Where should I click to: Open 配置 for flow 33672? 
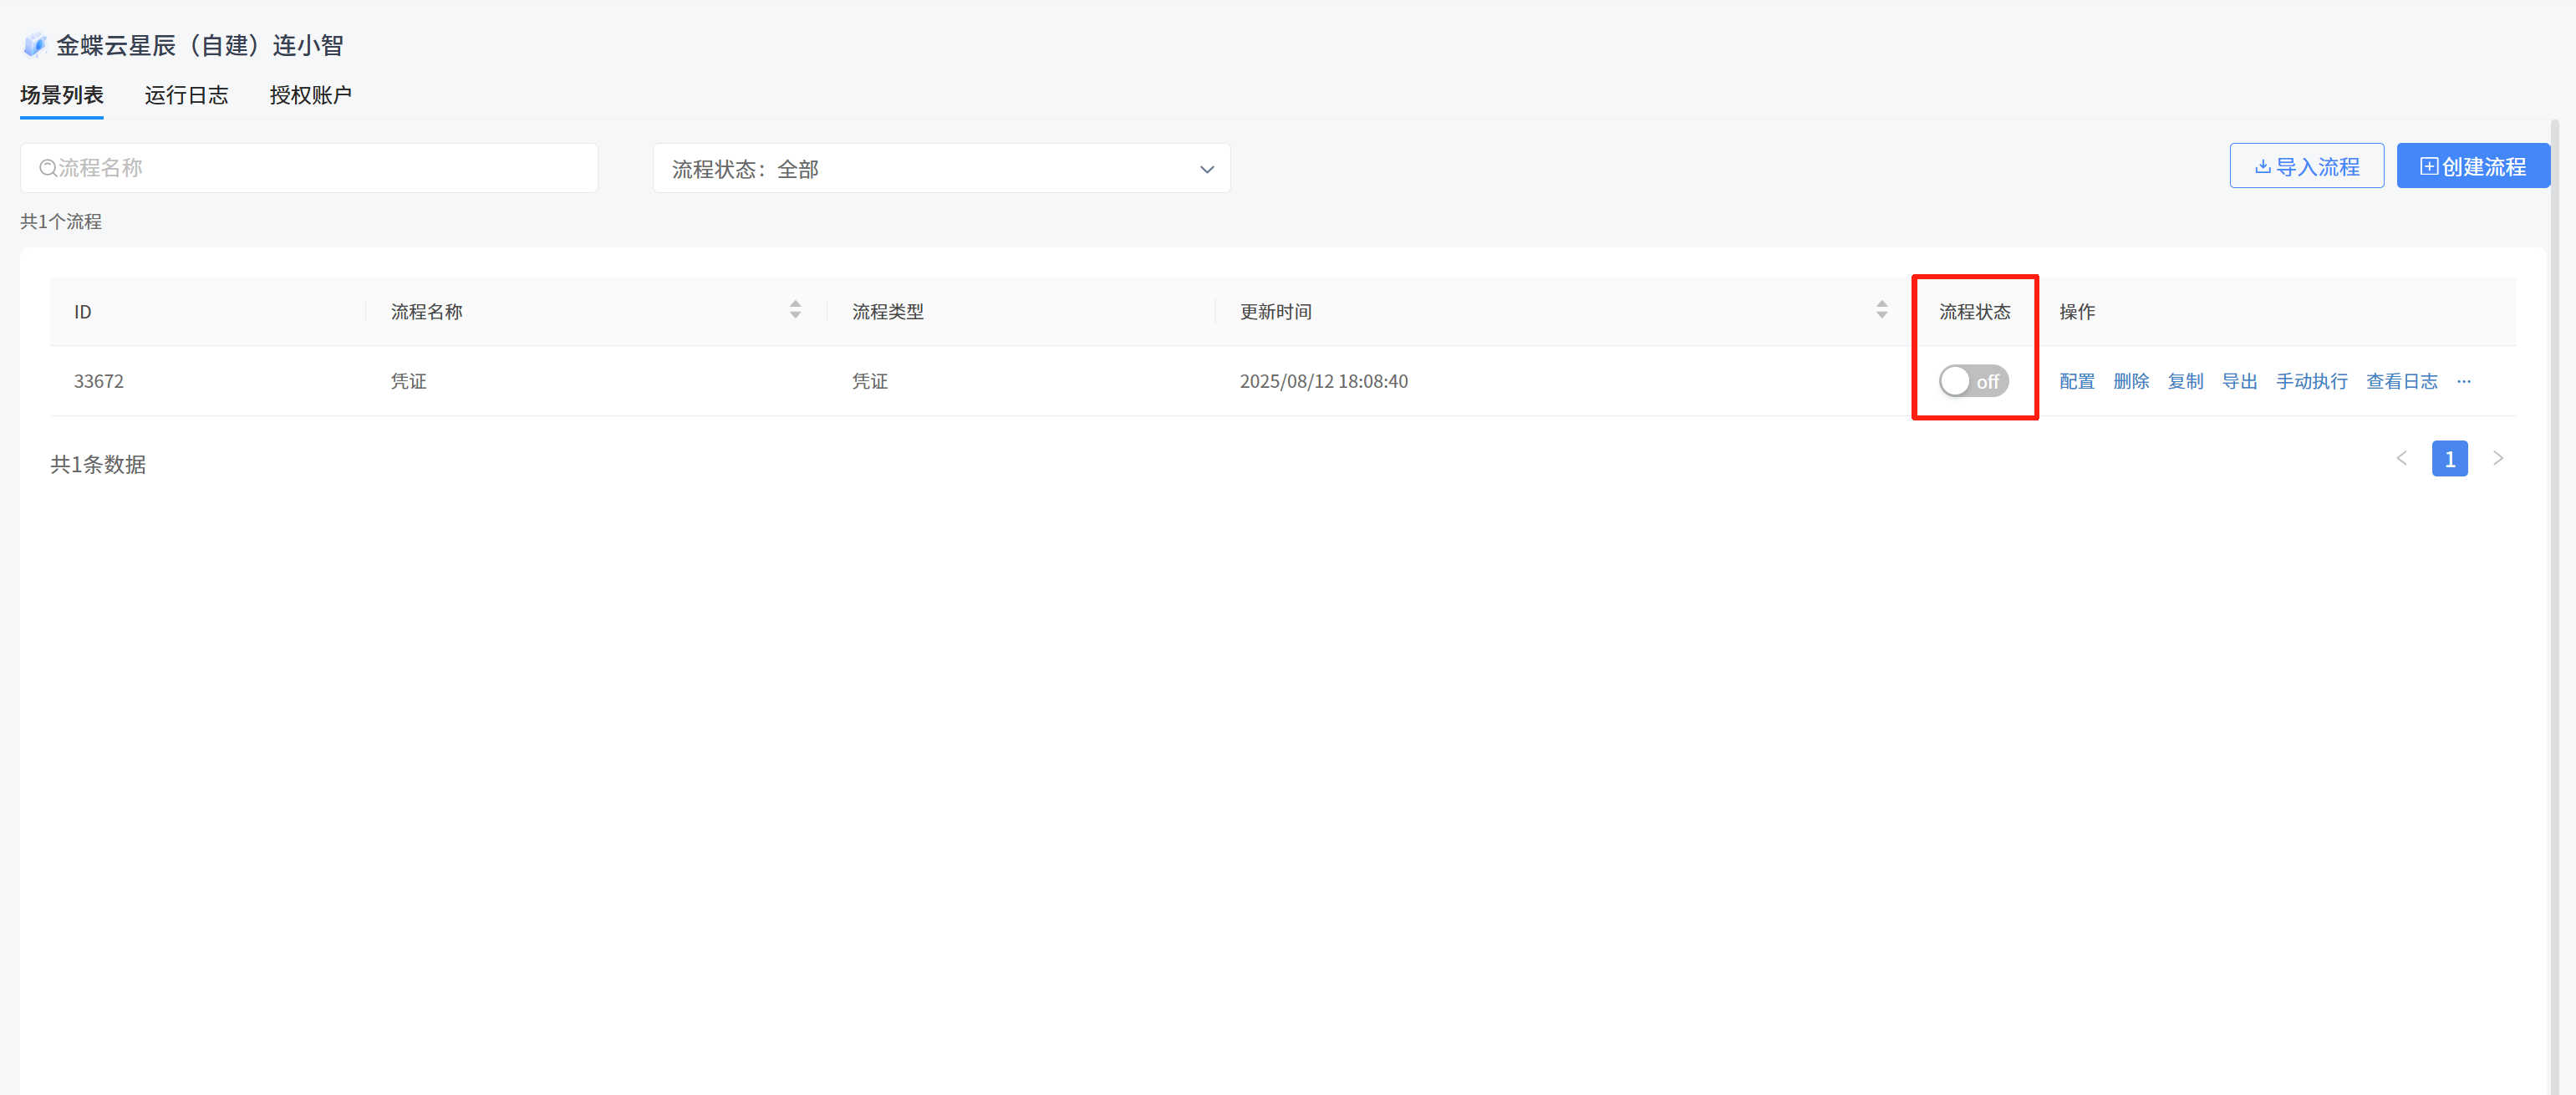point(2076,381)
